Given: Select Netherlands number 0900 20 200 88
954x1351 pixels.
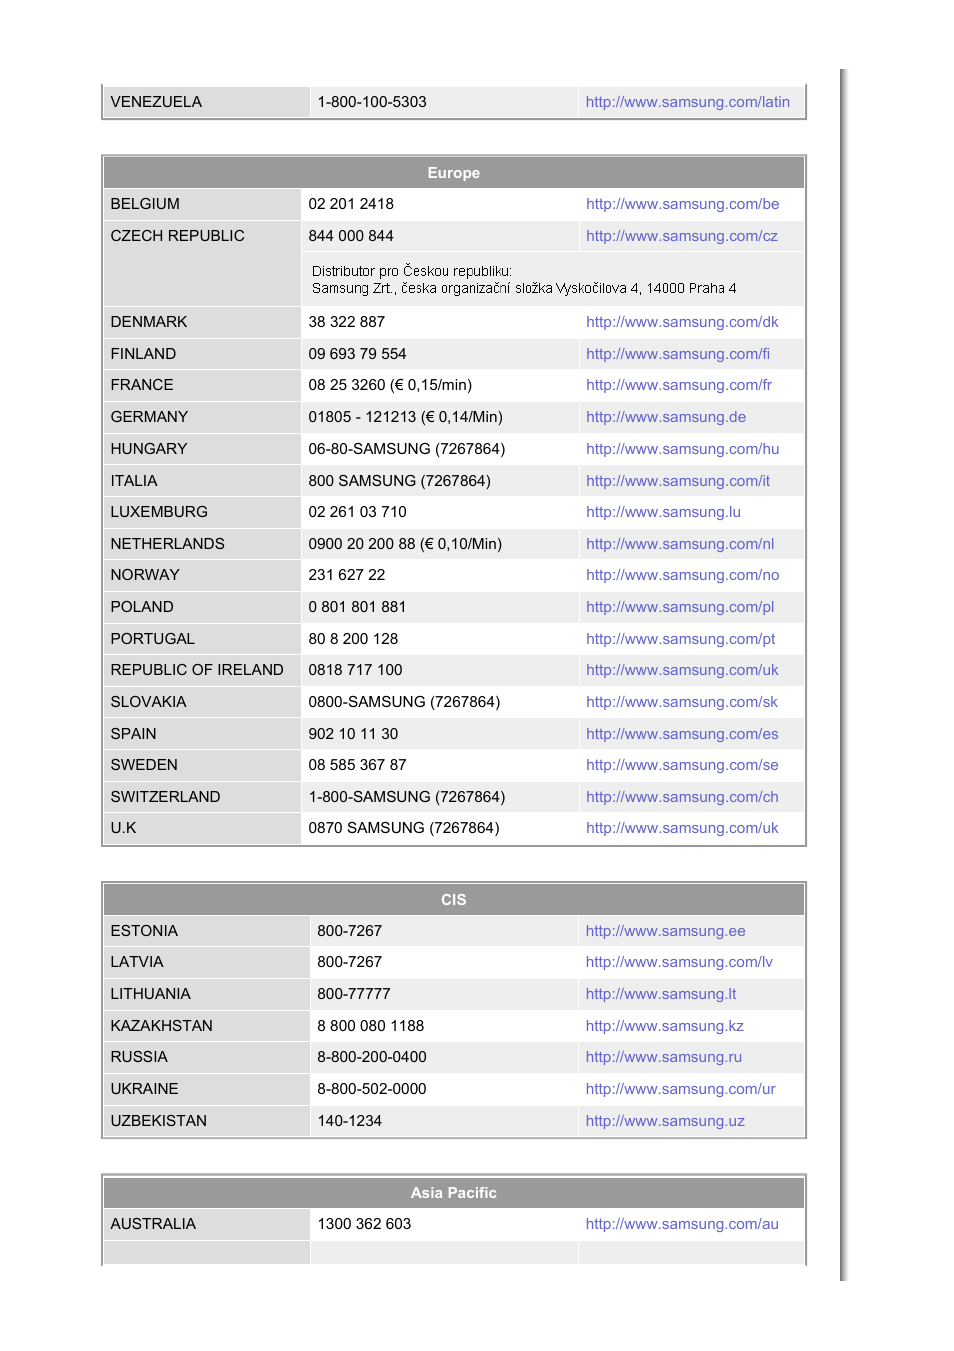Looking at the screenshot, I should pyautogui.click(x=362, y=544).
